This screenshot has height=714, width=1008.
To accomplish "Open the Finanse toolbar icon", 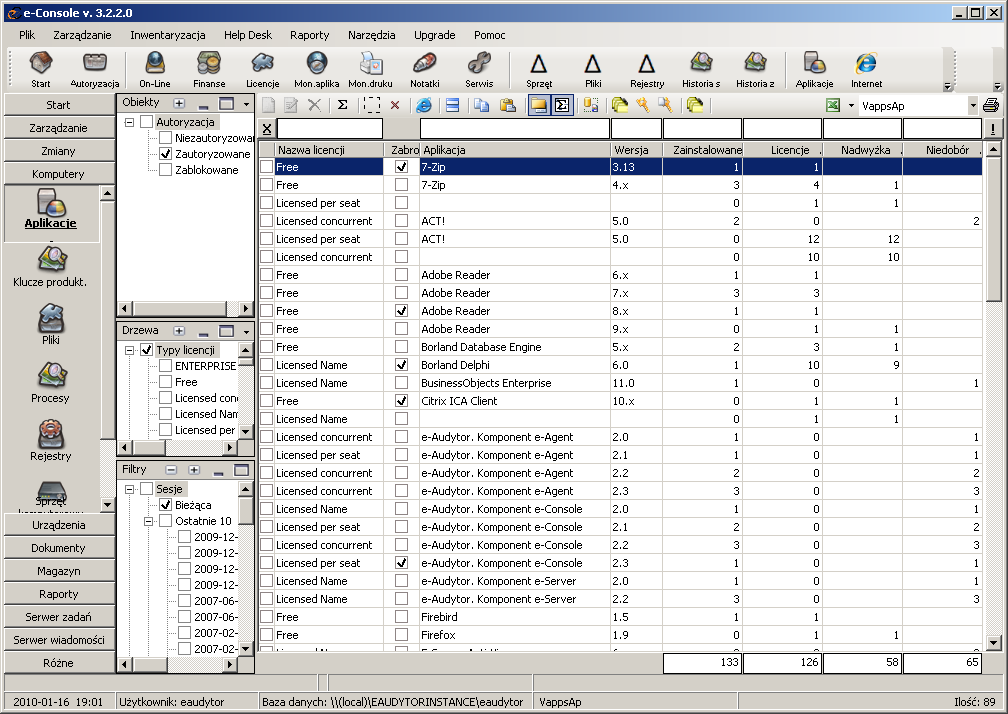I will 209,69.
